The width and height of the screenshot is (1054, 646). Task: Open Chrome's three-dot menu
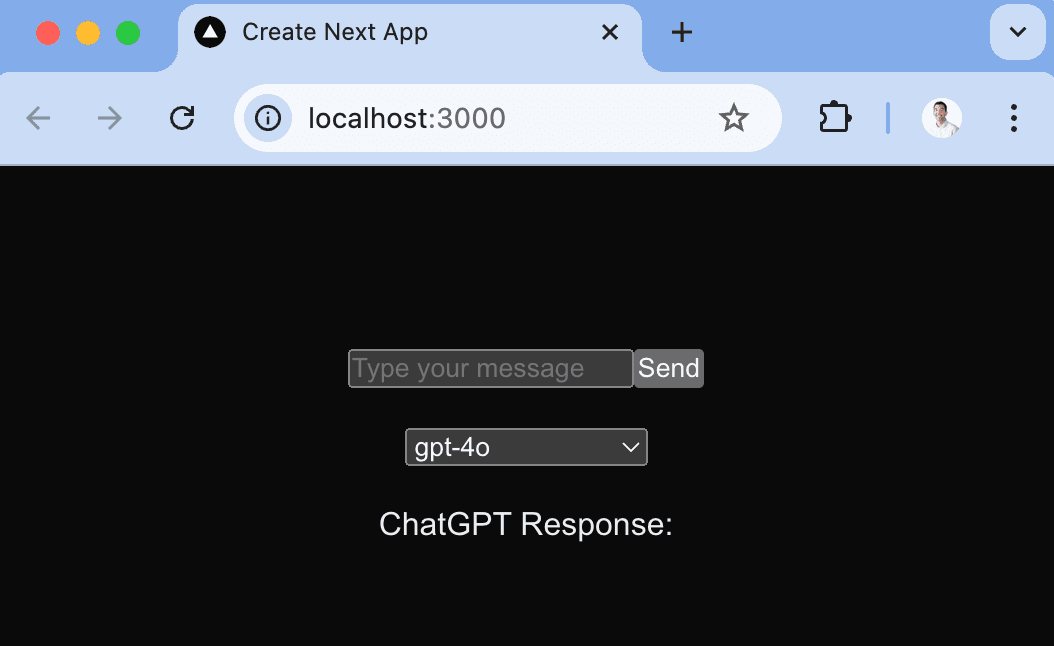click(1014, 118)
